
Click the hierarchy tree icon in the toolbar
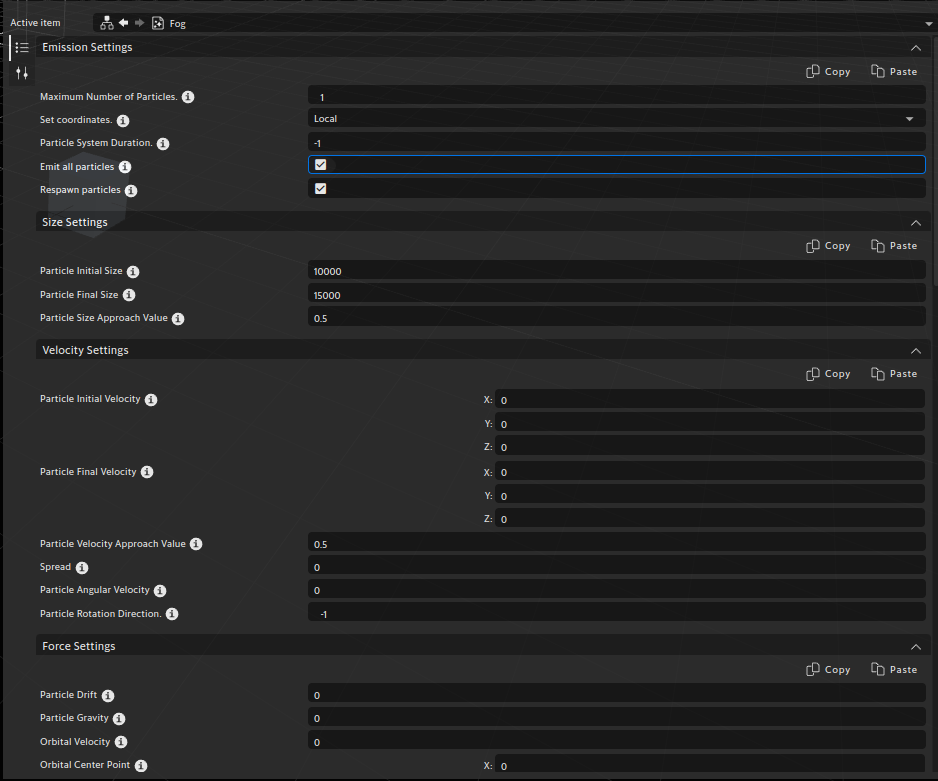point(107,22)
